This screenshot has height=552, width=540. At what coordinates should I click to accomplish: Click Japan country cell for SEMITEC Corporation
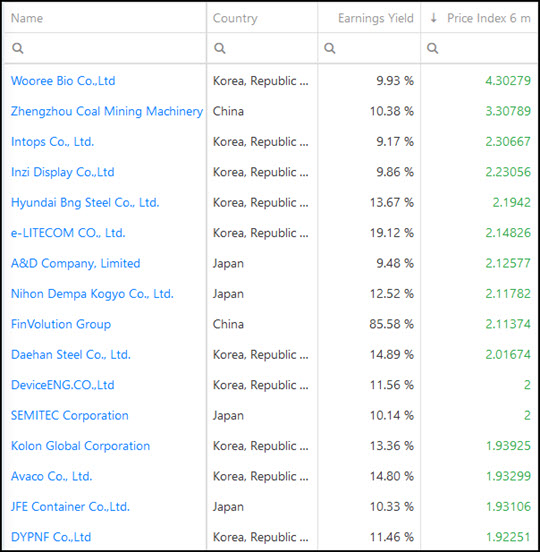pyautogui.click(x=228, y=415)
